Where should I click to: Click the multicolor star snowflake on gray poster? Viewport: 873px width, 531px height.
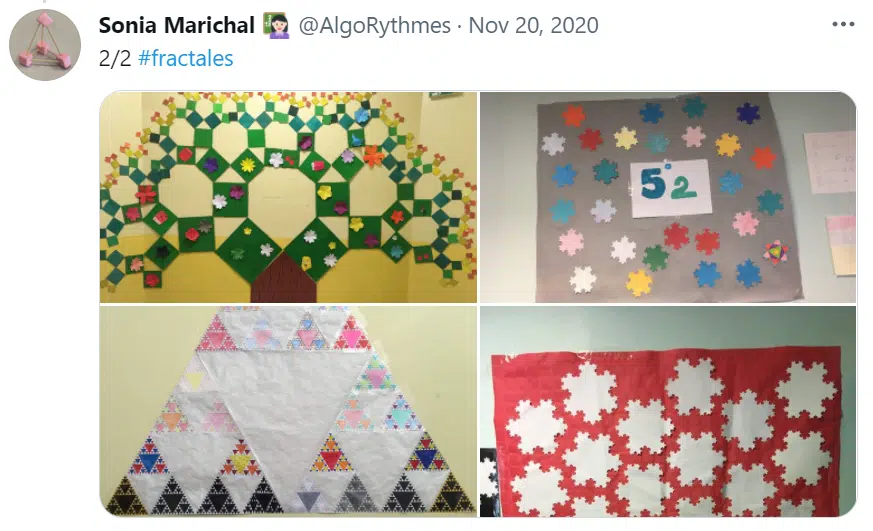point(774,252)
